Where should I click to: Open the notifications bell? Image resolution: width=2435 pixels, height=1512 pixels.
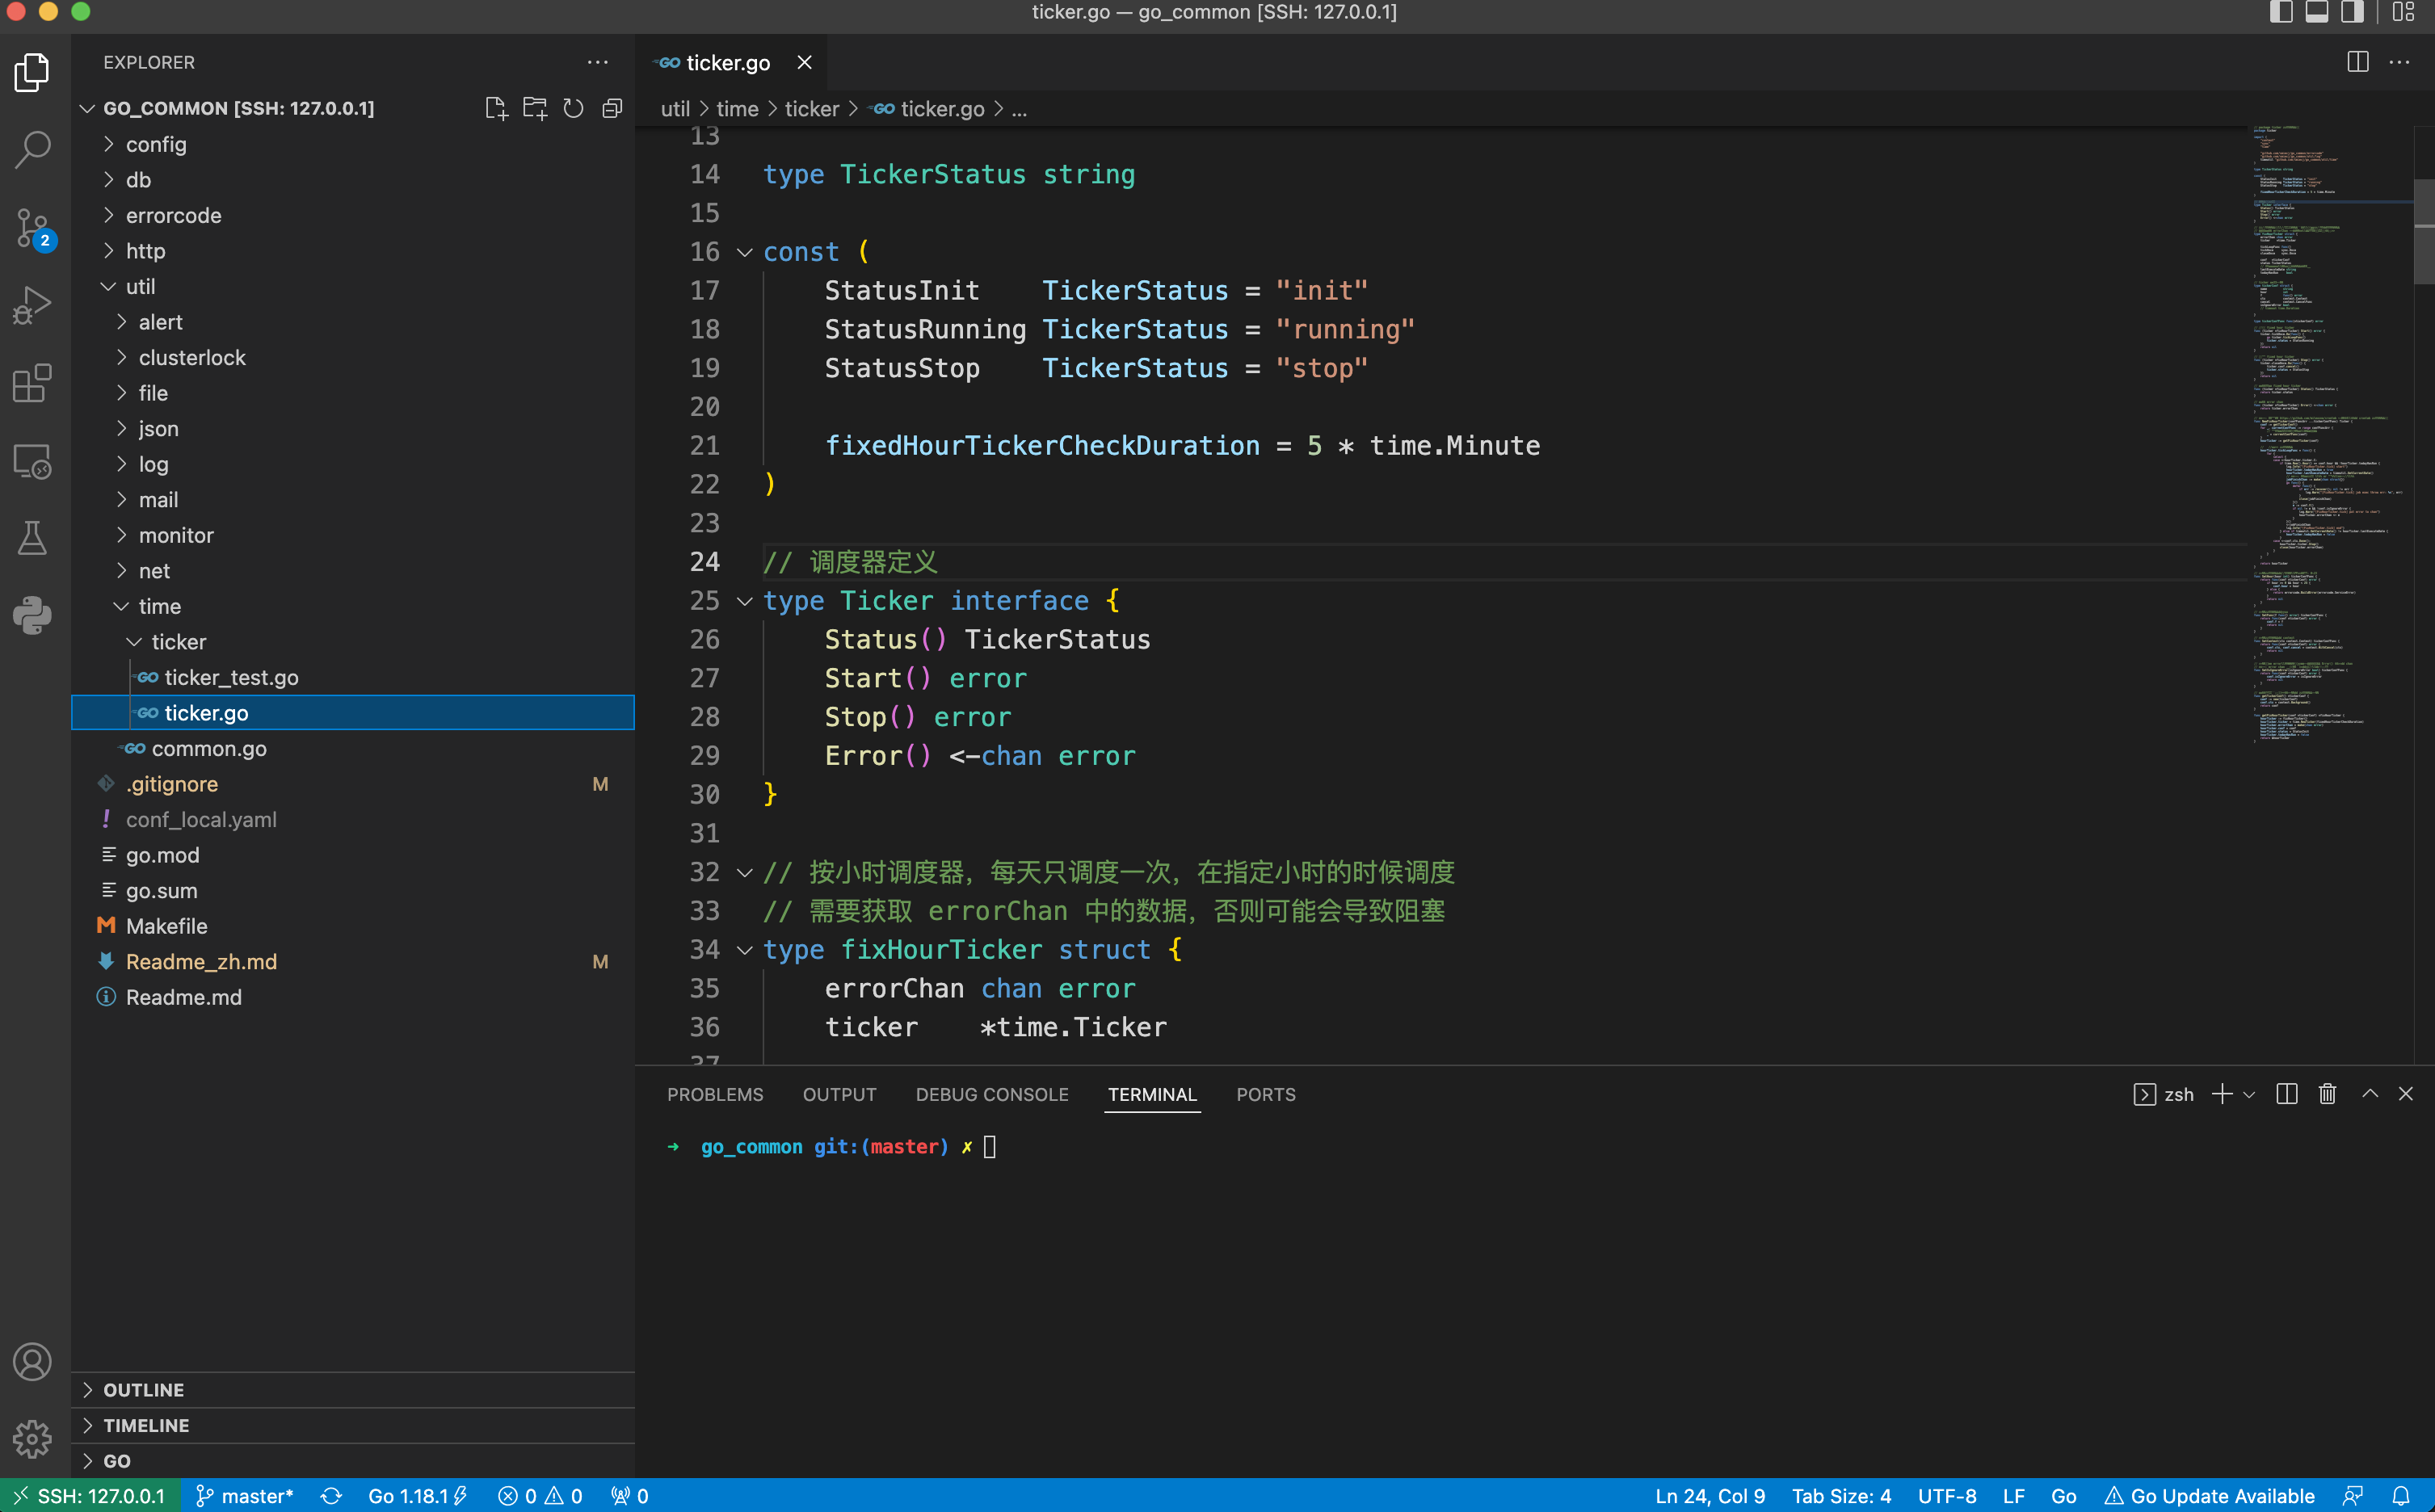2401,1496
